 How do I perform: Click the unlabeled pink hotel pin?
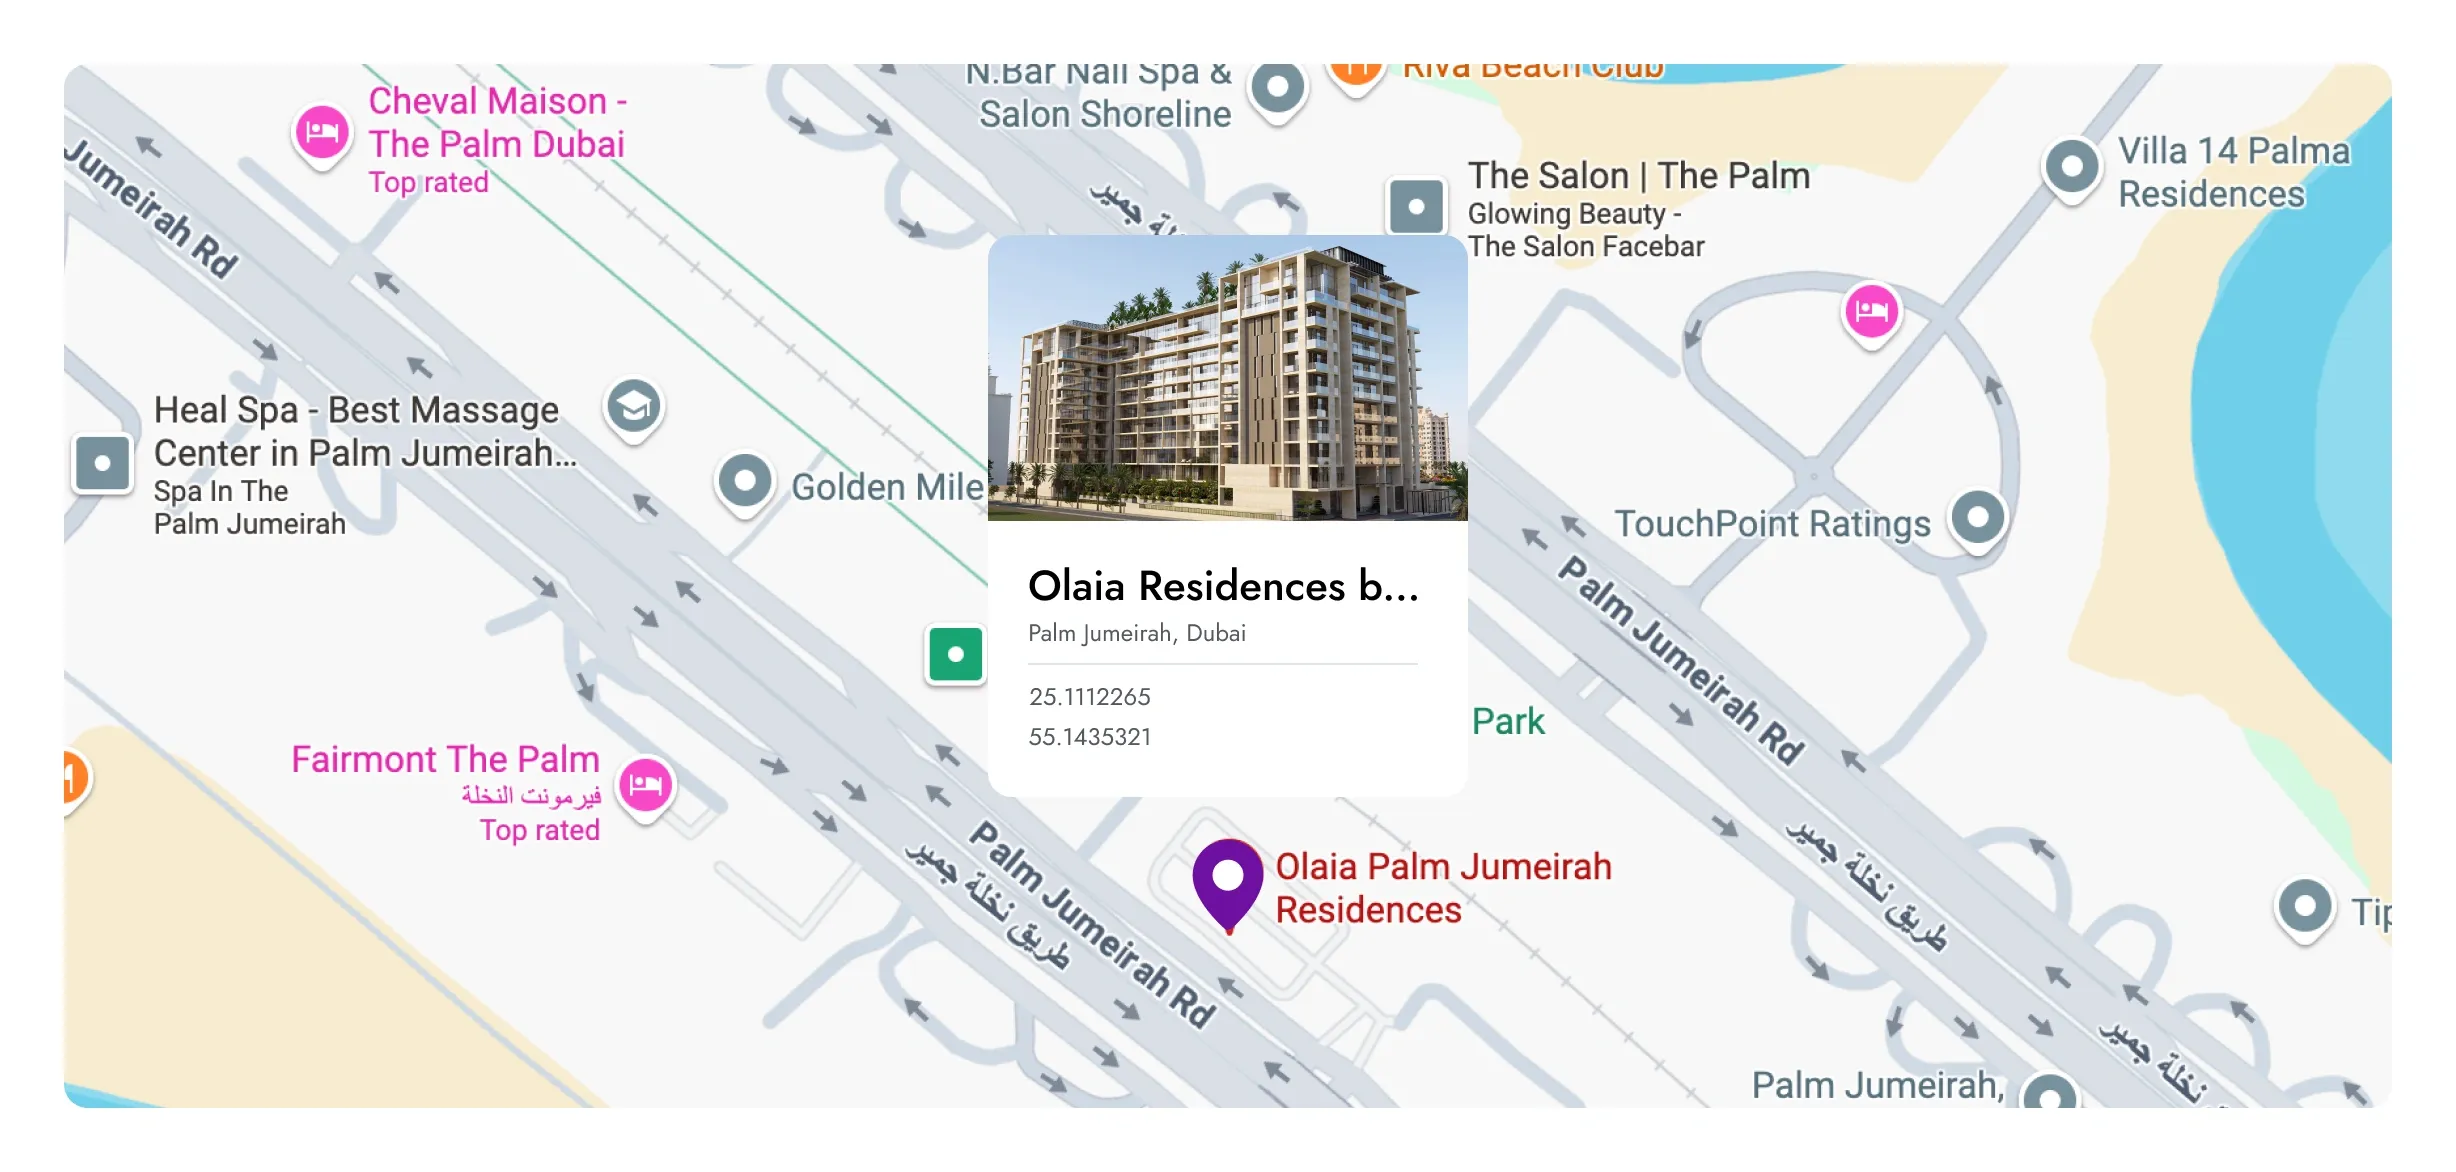(x=1872, y=314)
